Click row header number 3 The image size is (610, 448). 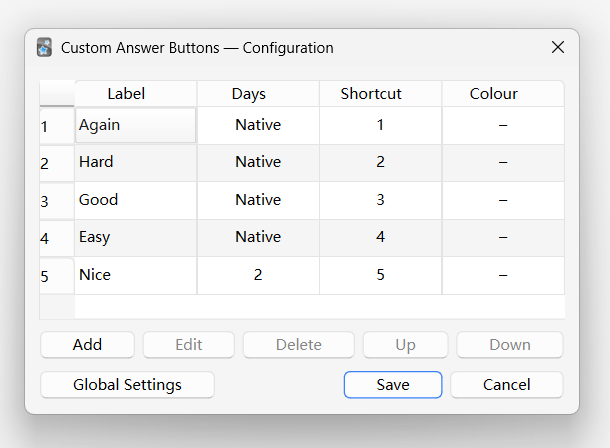pyautogui.click(x=57, y=201)
